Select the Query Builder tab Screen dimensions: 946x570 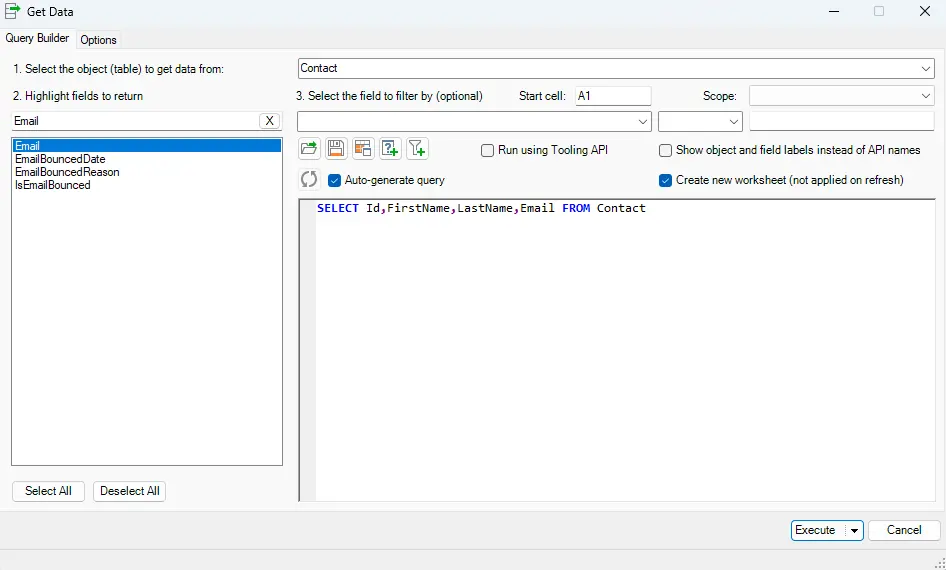38,39
